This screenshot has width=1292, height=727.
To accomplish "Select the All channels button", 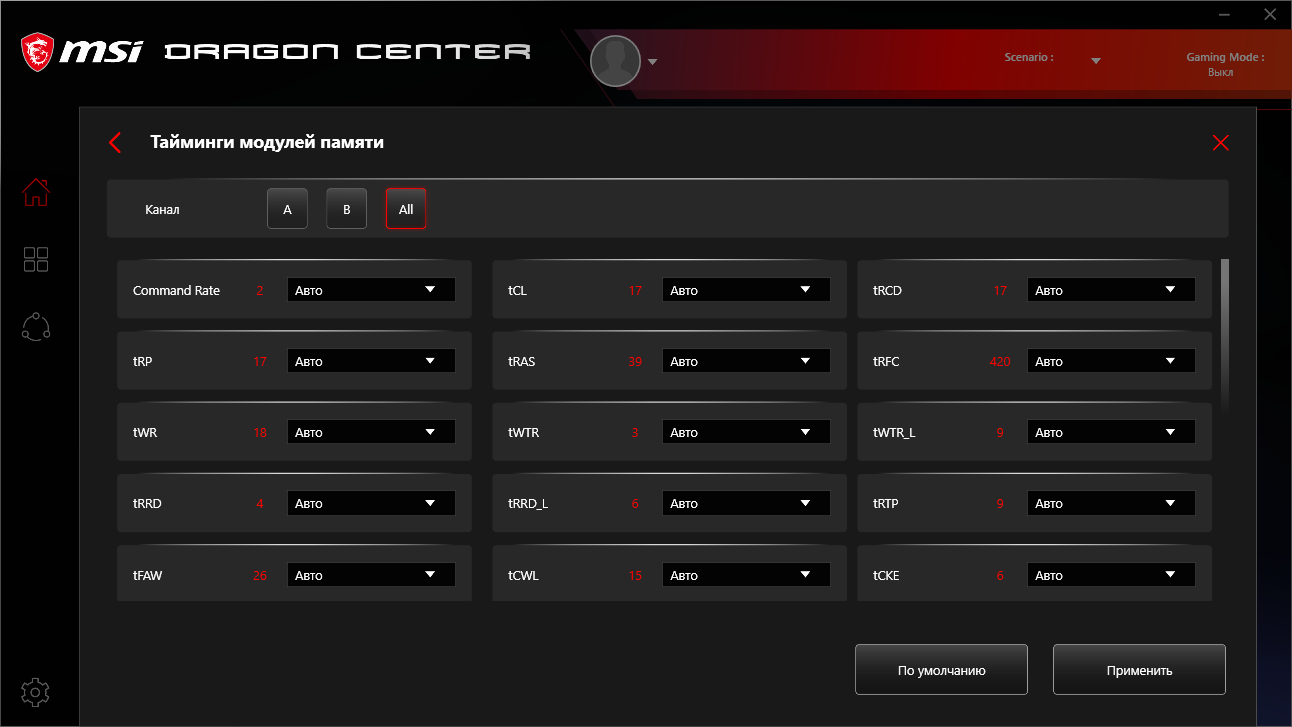I will pos(406,209).
